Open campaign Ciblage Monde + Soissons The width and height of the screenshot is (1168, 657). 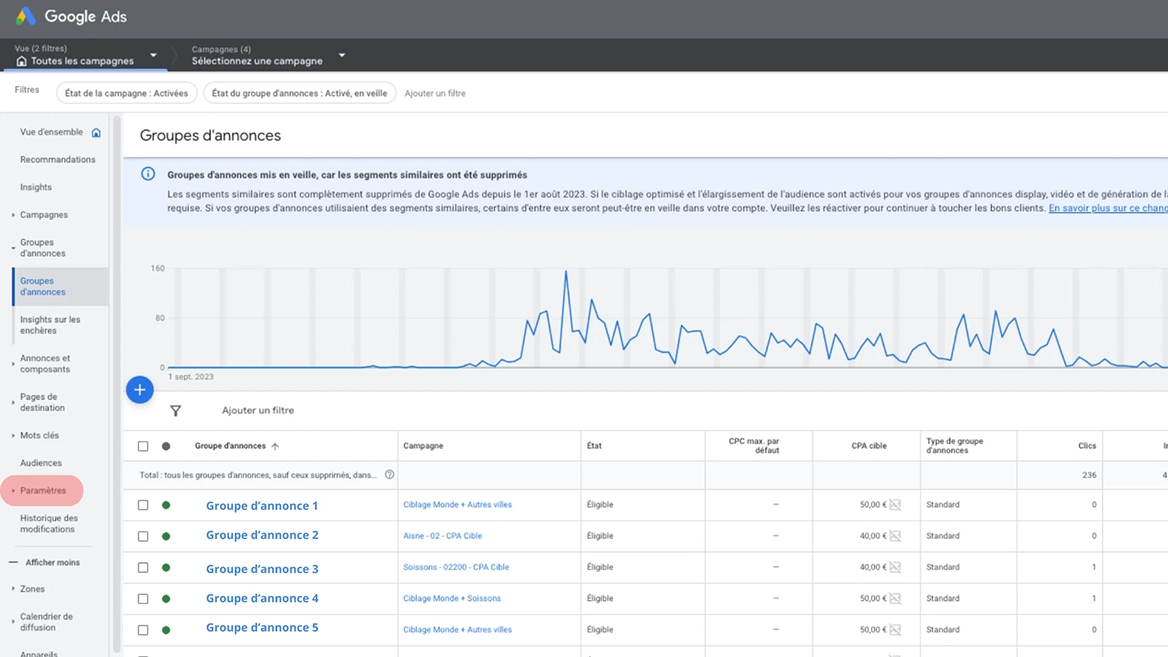452,598
